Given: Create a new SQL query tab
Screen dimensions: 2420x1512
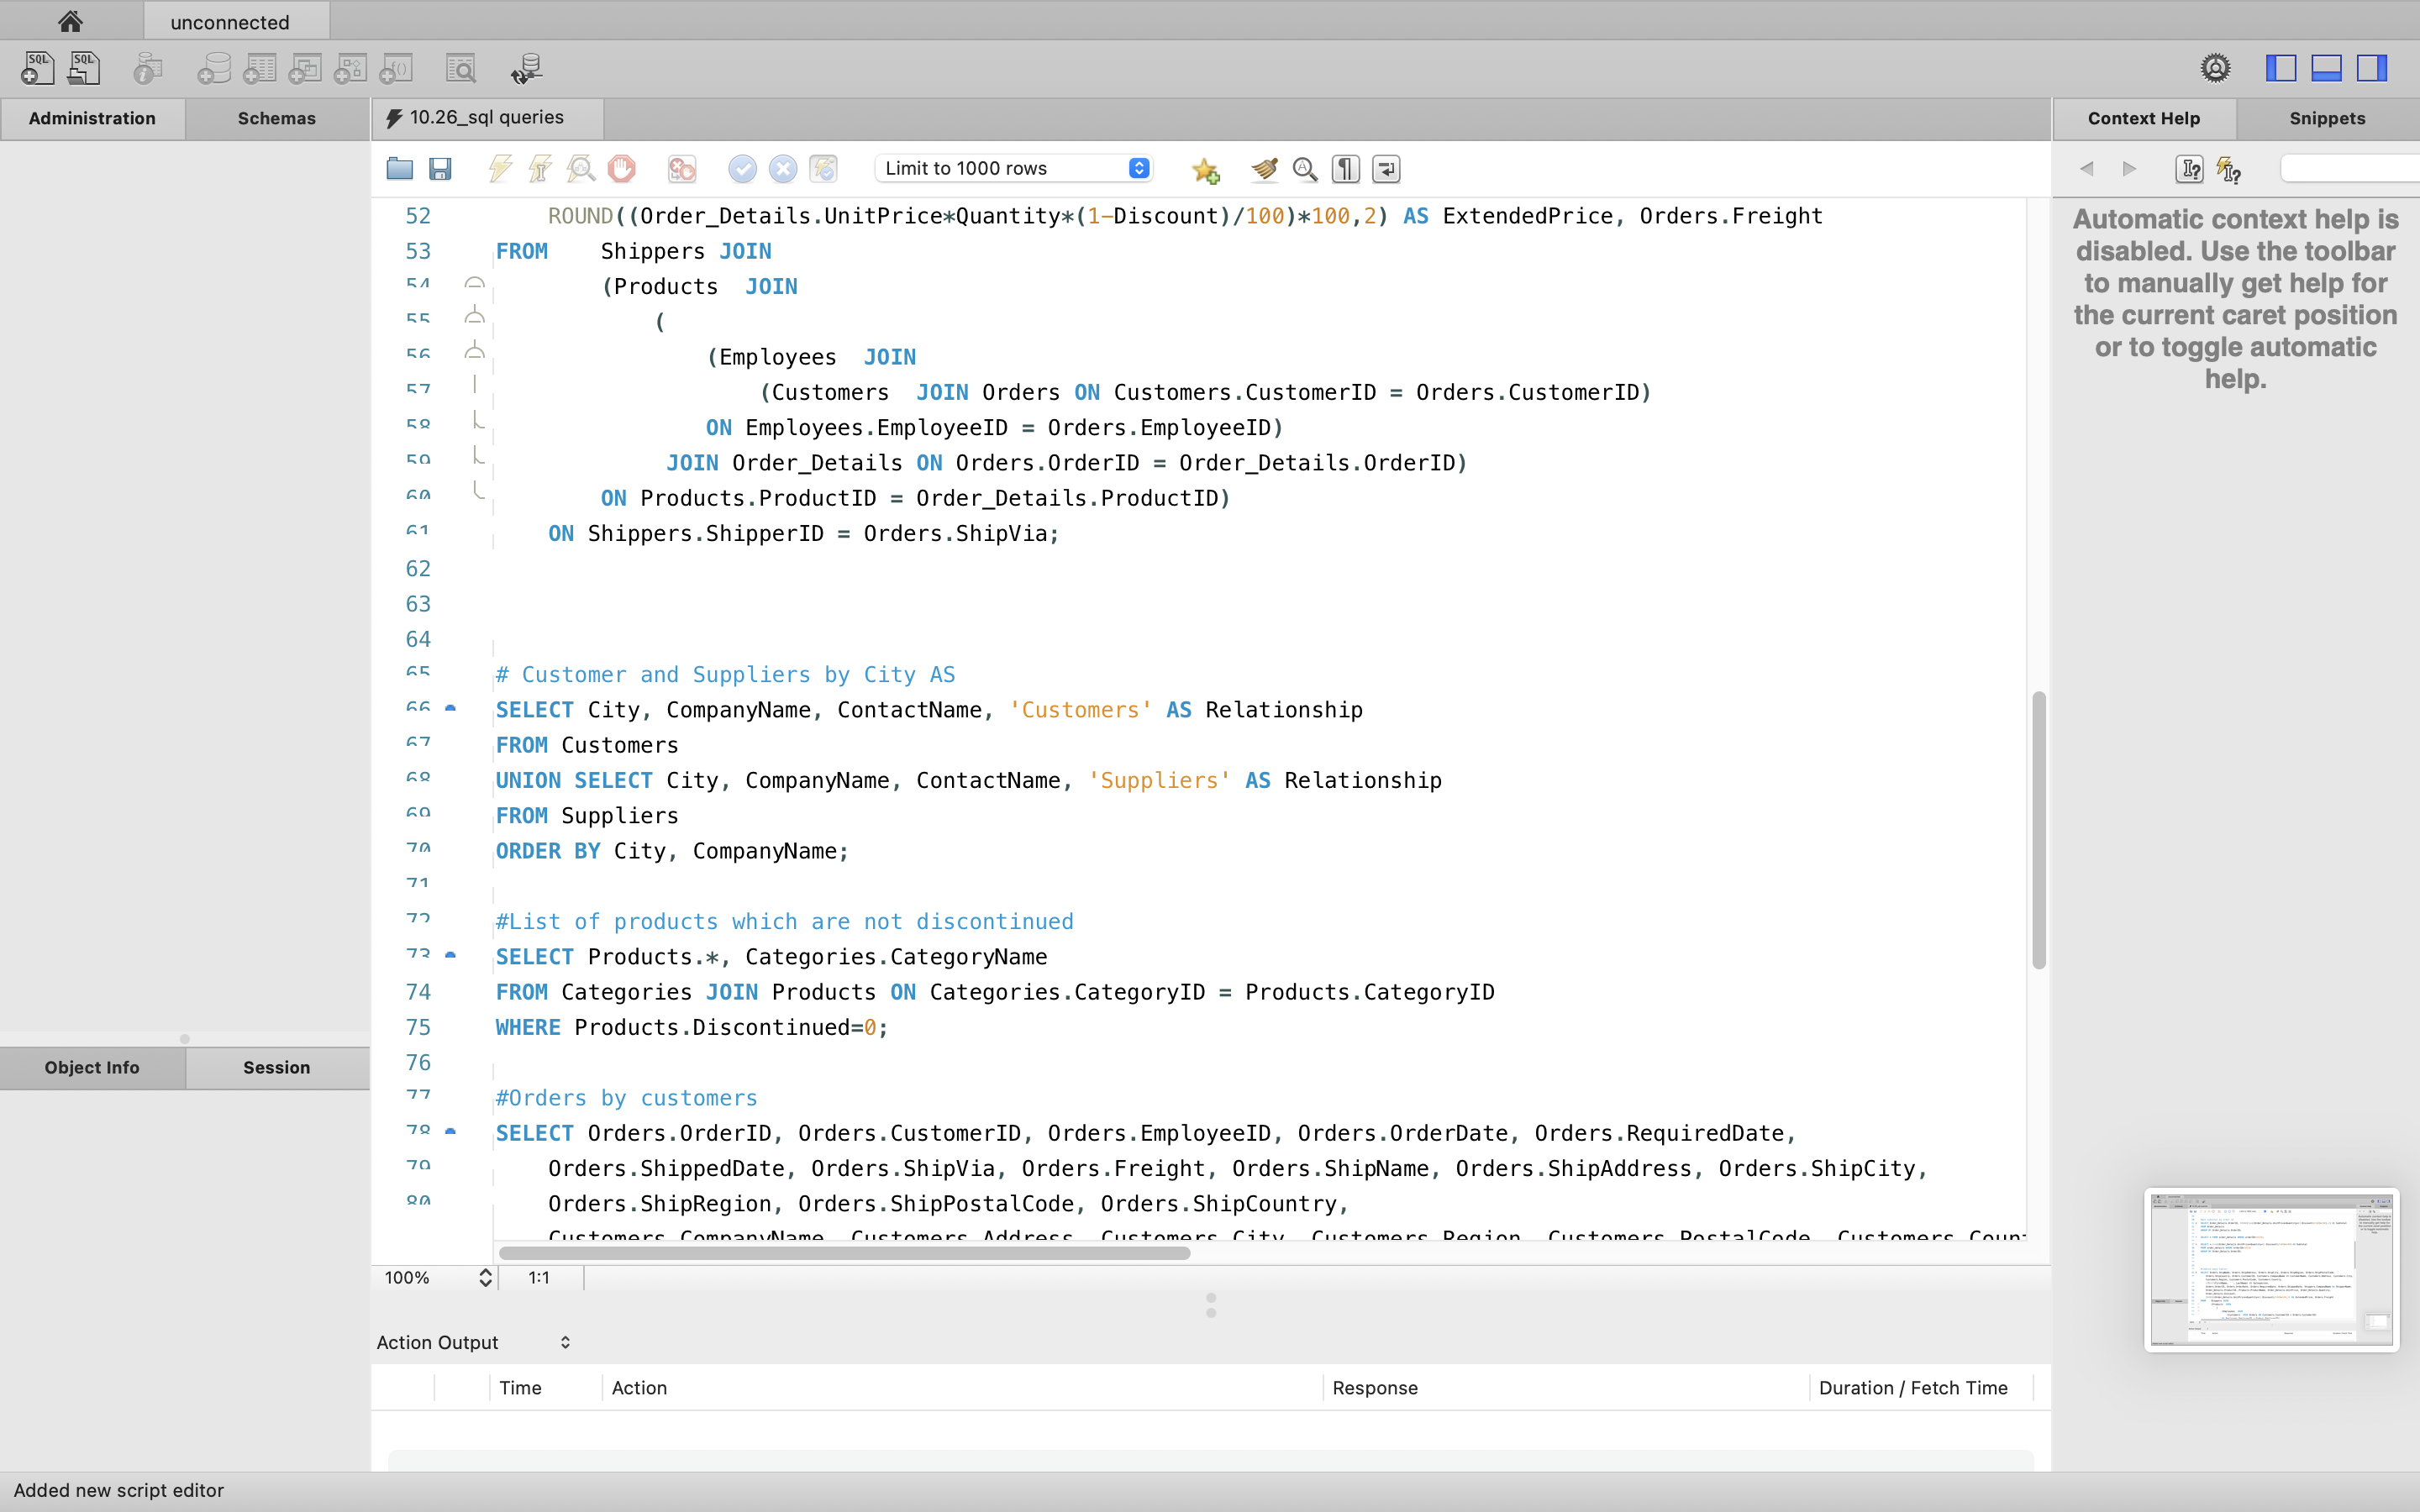Looking at the screenshot, I should click(x=37, y=68).
